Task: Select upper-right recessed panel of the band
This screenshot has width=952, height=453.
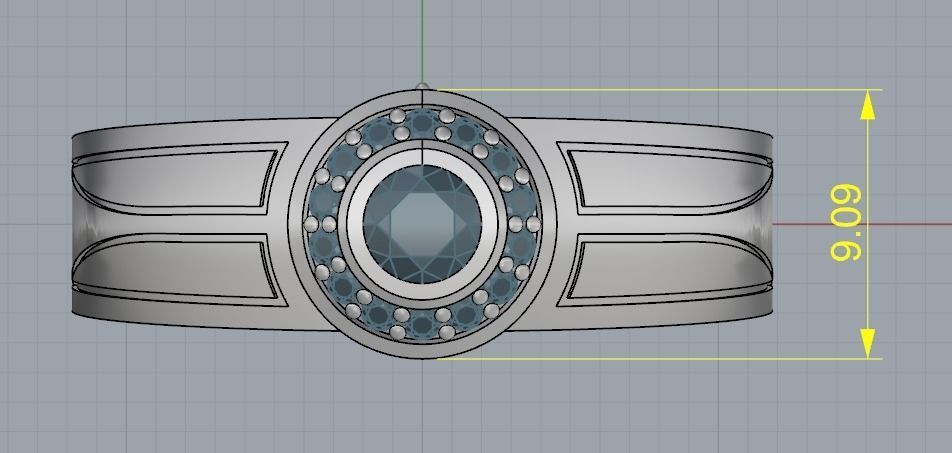Action: tap(668, 179)
